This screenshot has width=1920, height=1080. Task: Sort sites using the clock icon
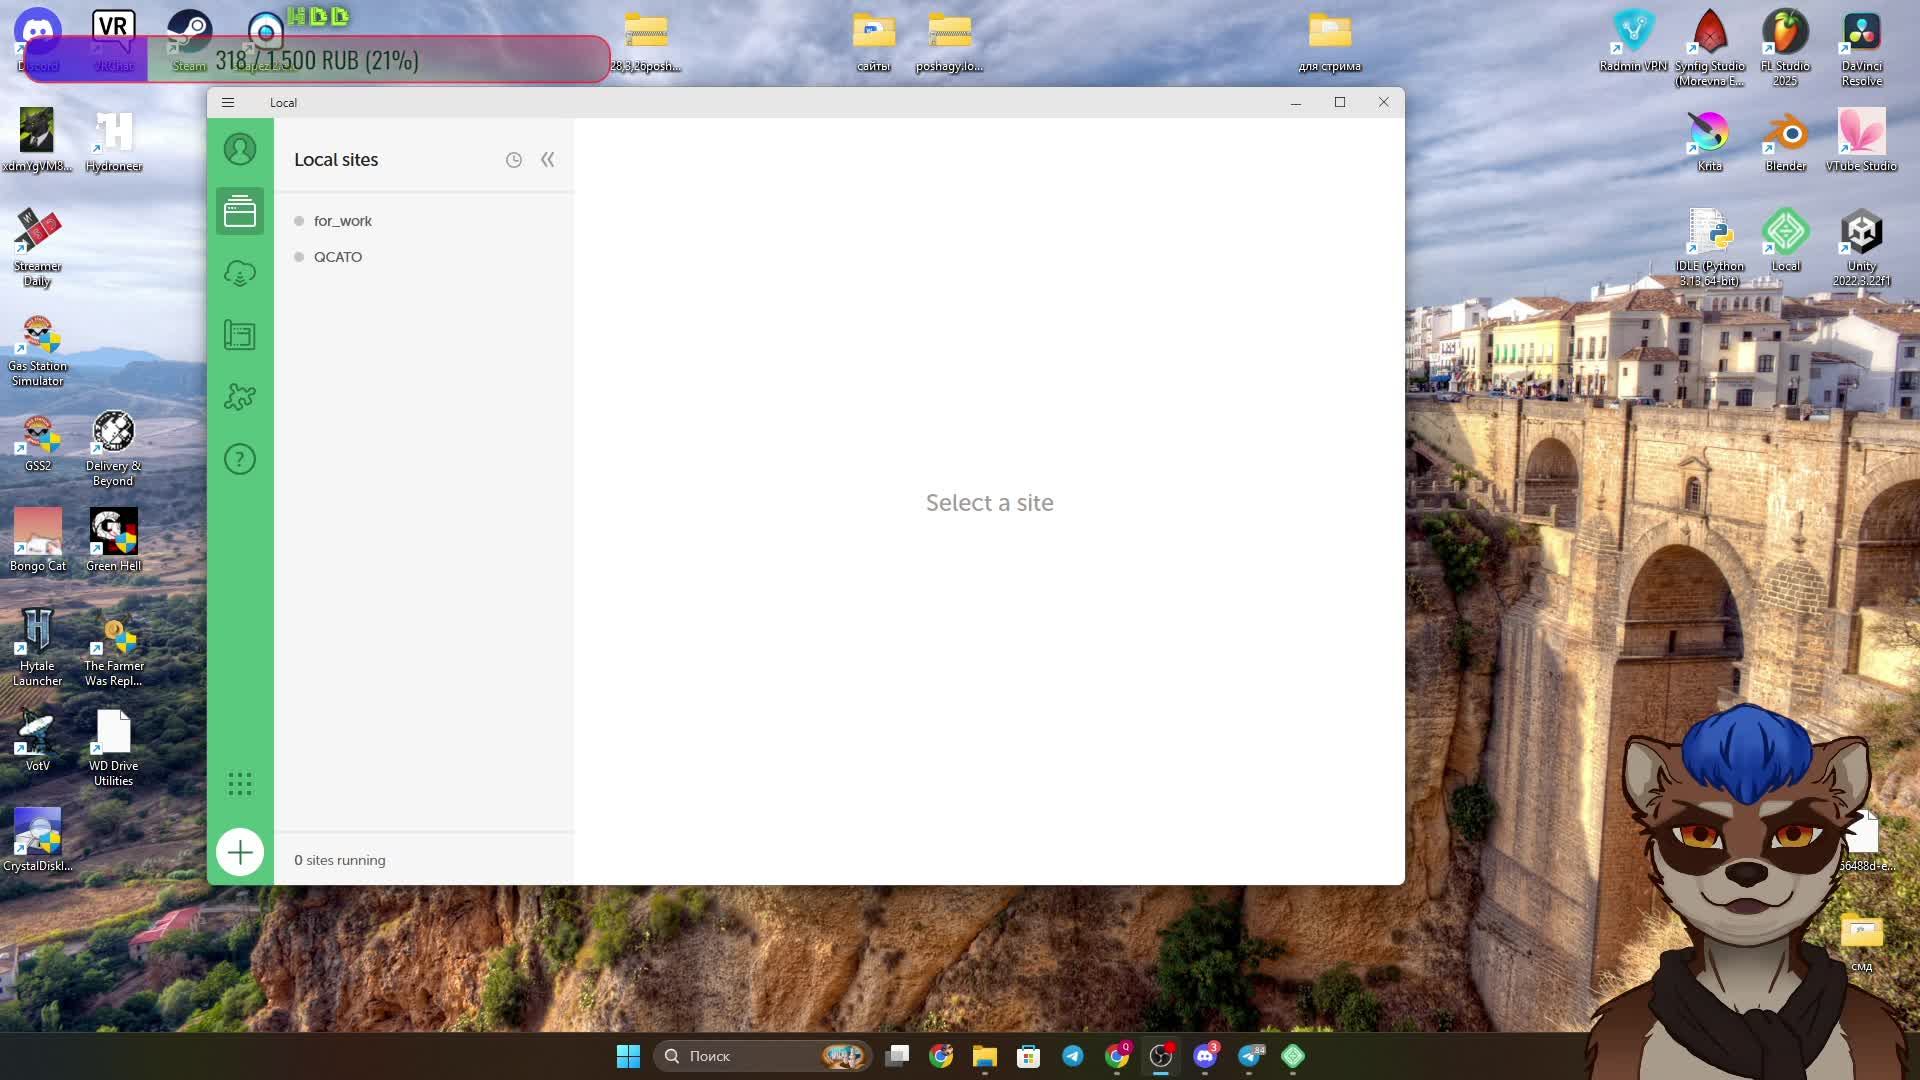tap(514, 160)
